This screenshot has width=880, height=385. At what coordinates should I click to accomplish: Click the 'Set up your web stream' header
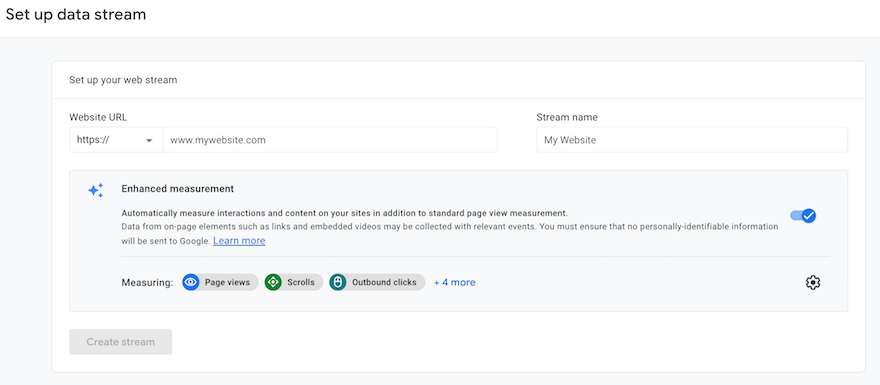(x=123, y=80)
